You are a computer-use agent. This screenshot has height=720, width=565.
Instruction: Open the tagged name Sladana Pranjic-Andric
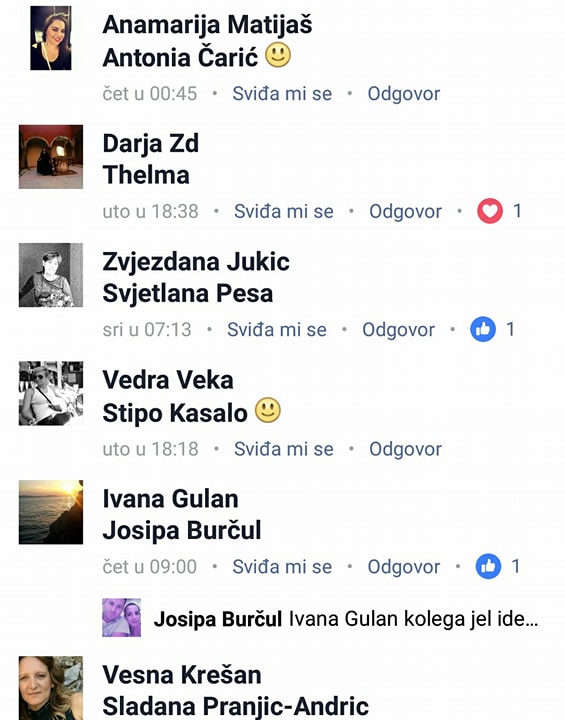coord(235,706)
